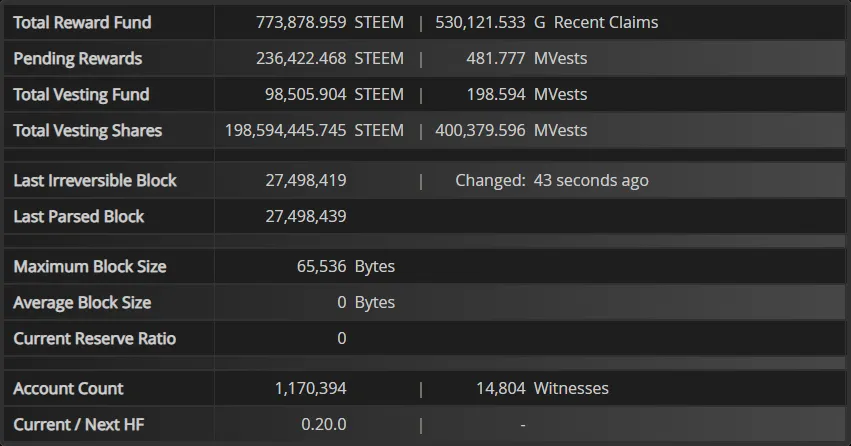Click the Last Irreversible Block label
The width and height of the screenshot is (851, 446).
95,180
